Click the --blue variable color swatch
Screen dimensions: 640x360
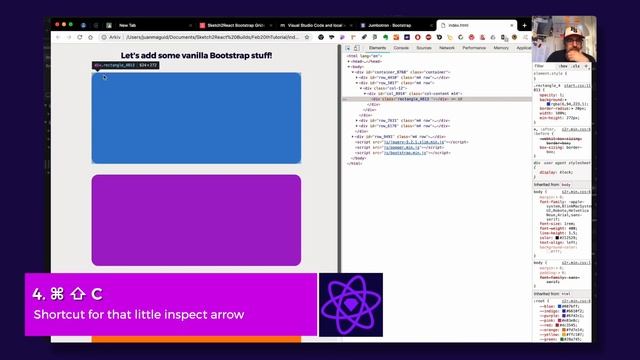560,306
